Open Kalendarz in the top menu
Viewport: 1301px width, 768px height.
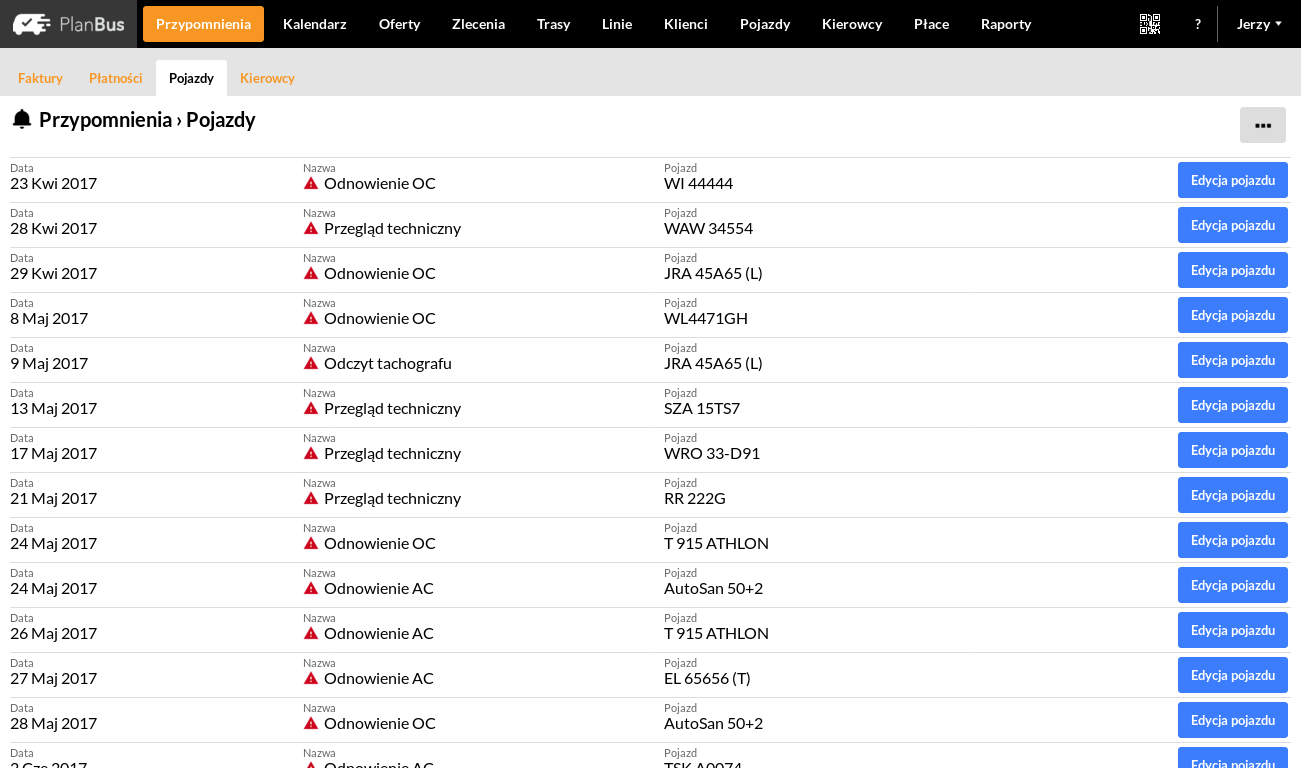coord(314,24)
